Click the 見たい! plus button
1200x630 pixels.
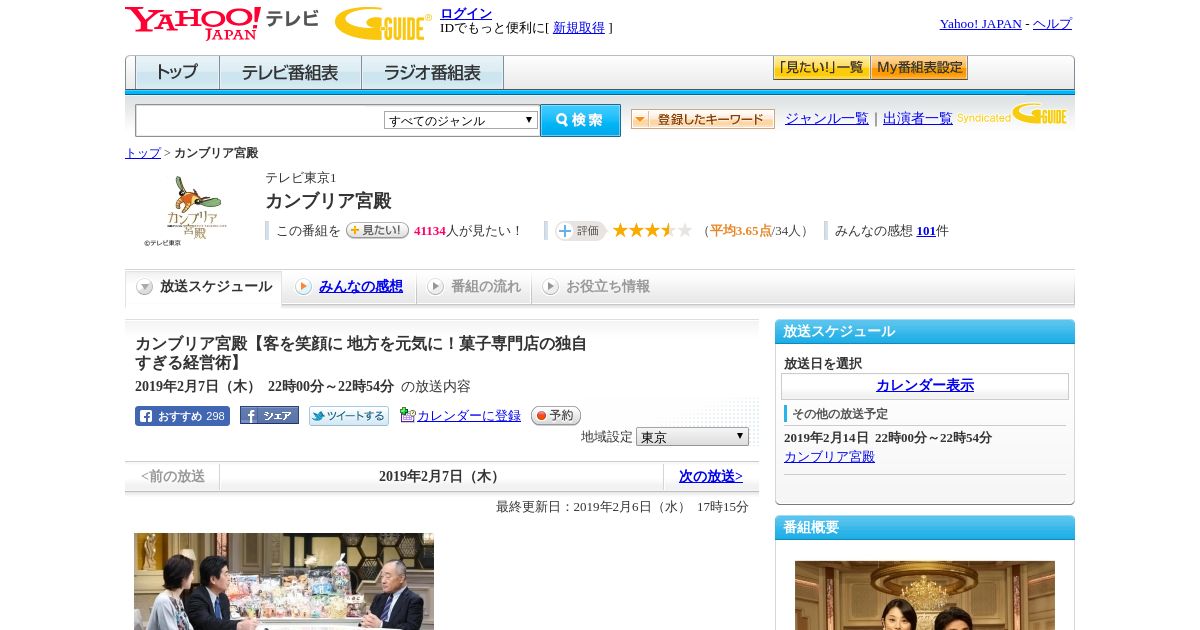point(377,230)
